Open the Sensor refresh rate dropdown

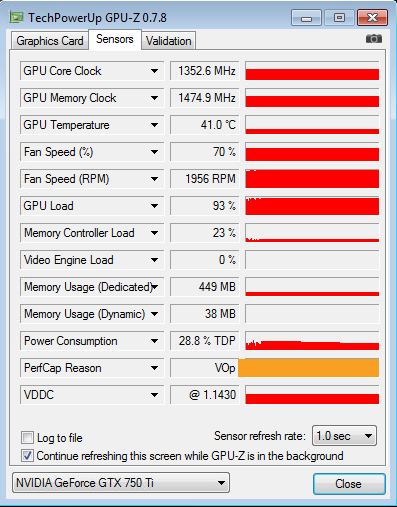344,436
